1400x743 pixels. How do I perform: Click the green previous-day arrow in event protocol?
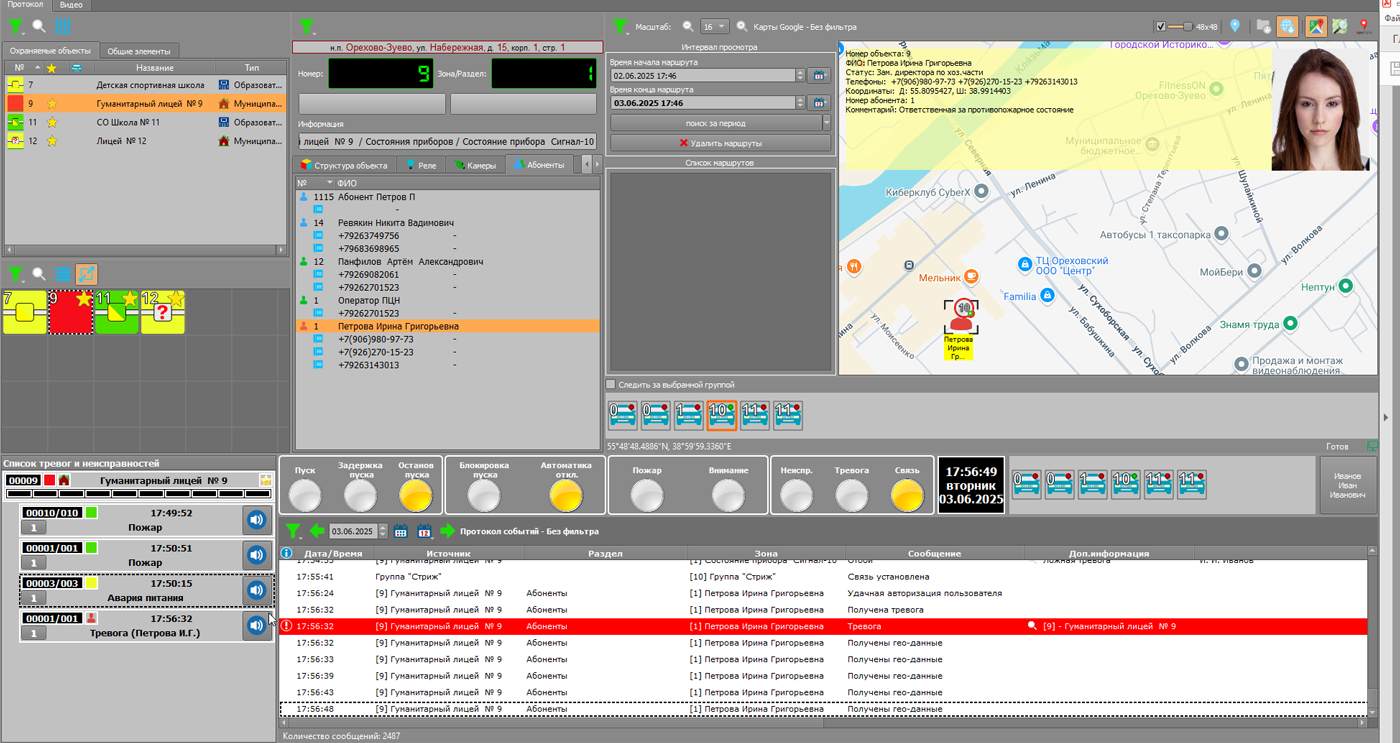[x=317, y=531]
